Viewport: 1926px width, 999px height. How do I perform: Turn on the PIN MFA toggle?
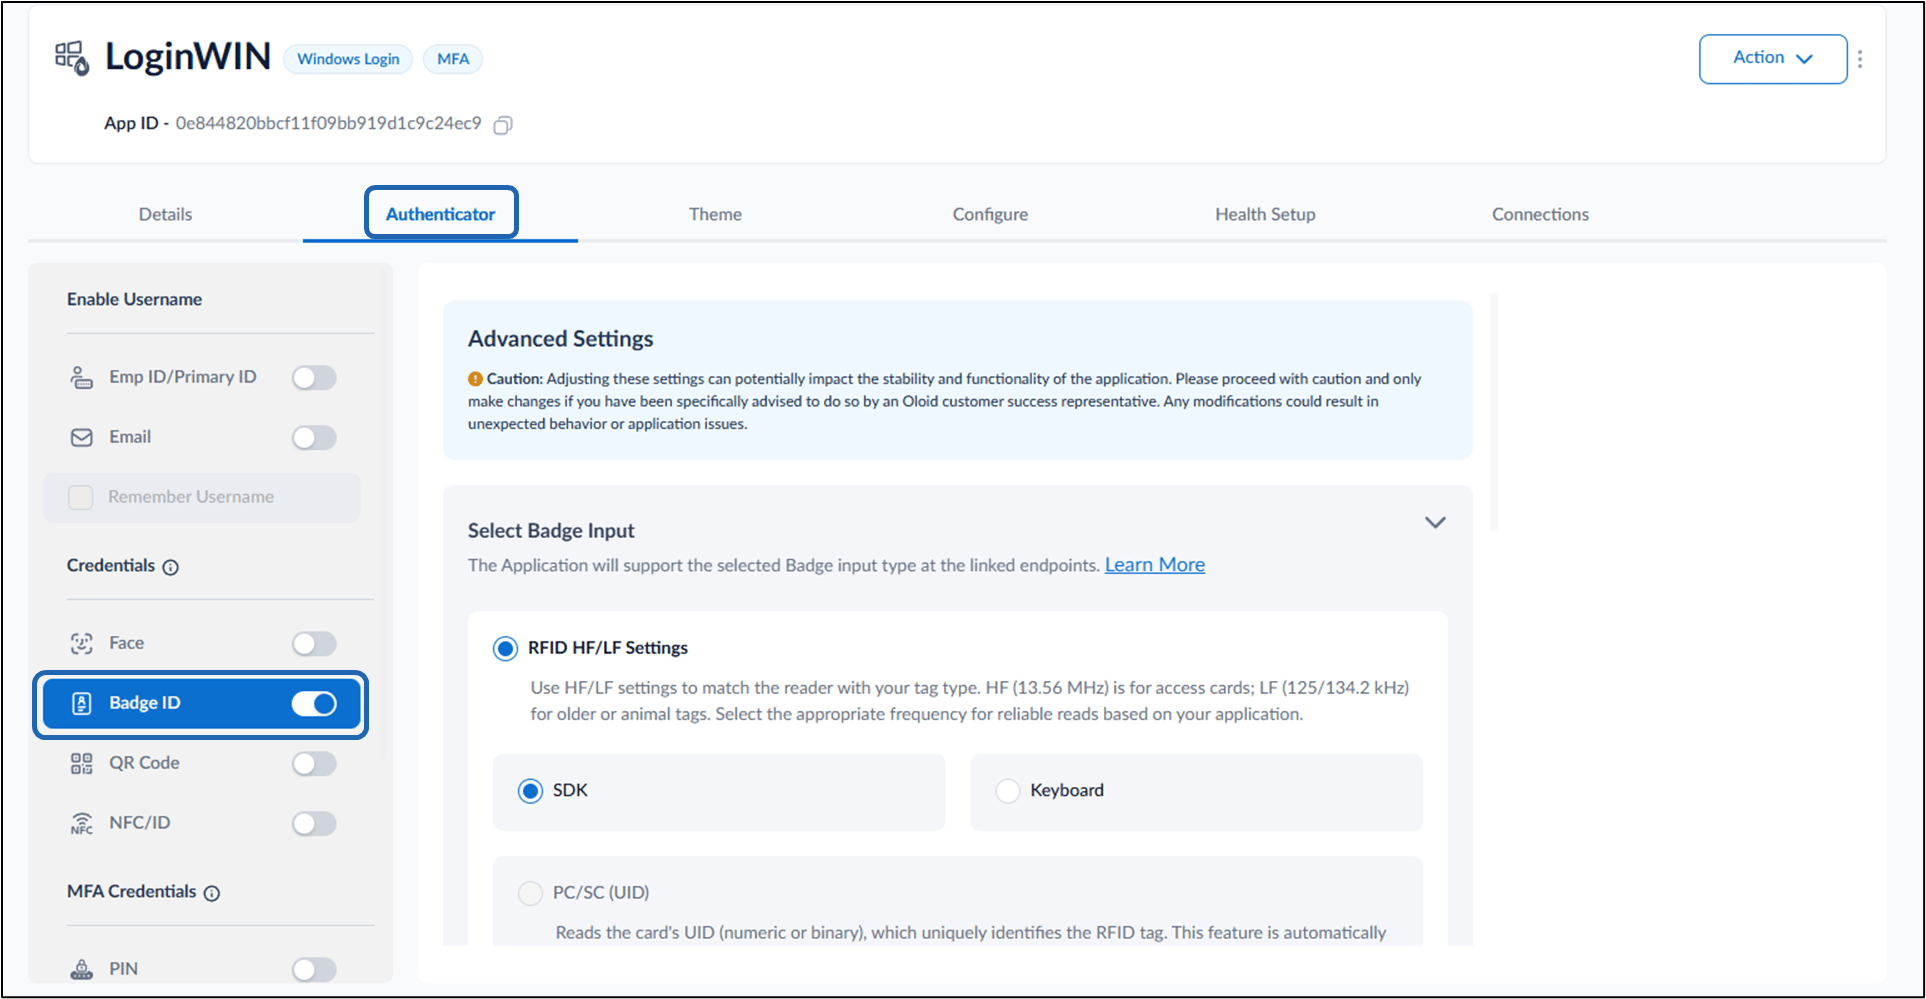pyautogui.click(x=314, y=969)
